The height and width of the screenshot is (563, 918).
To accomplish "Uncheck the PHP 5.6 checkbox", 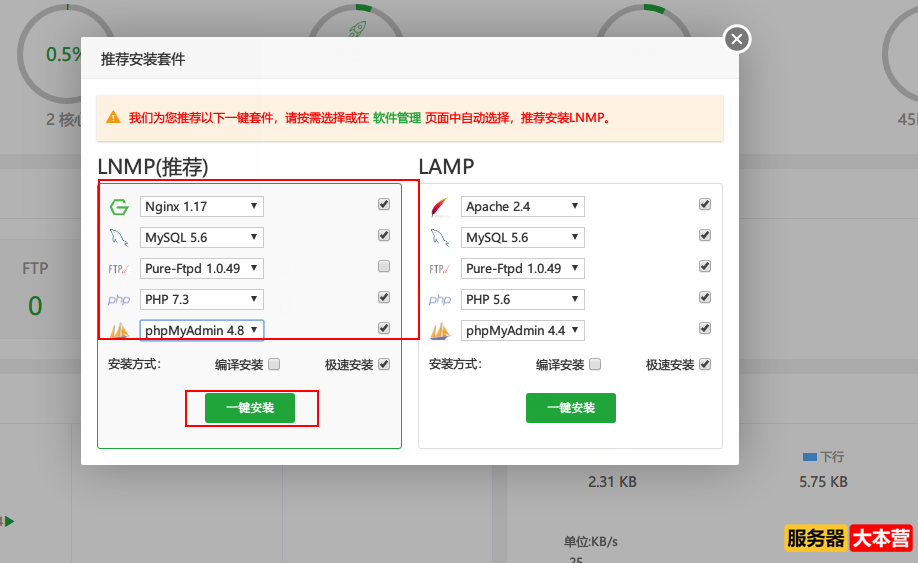I will pos(705,297).
